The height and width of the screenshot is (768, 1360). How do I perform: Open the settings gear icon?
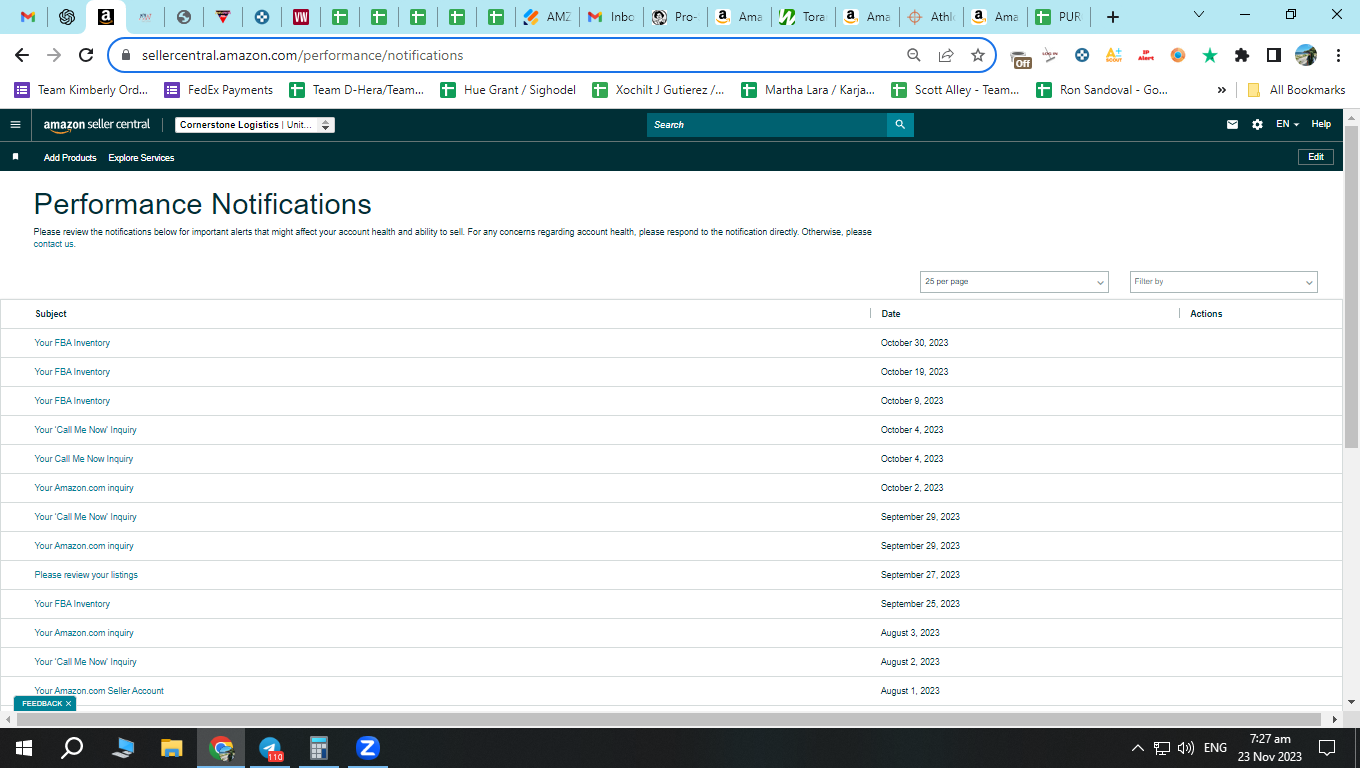click(1258, 125)
